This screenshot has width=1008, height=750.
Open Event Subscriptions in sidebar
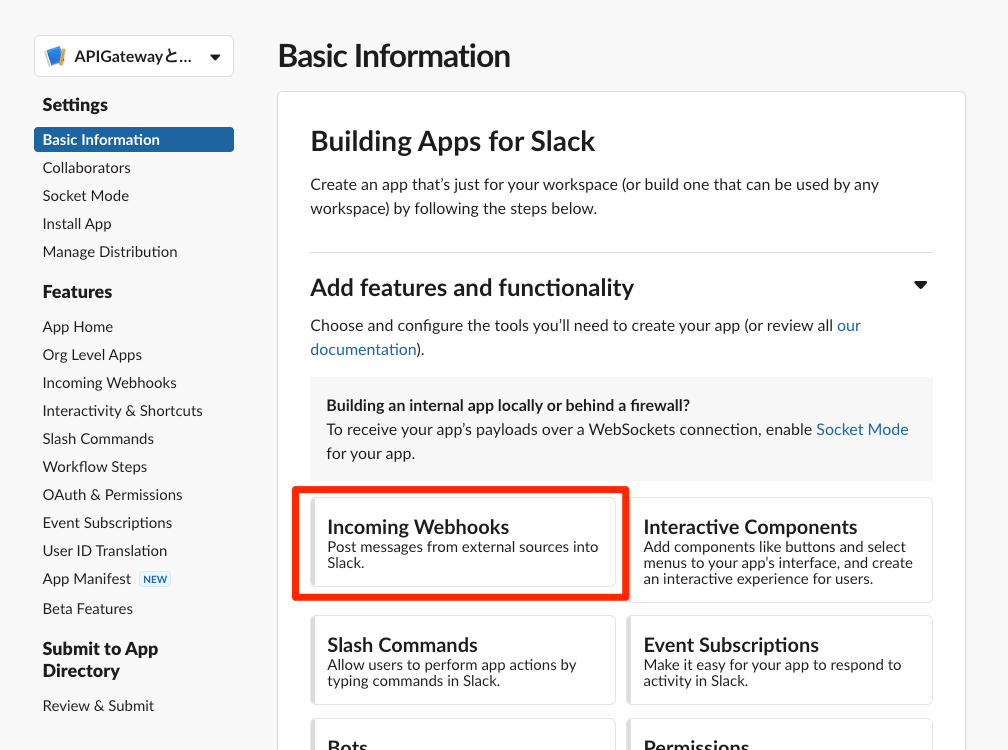click(107, 523)
